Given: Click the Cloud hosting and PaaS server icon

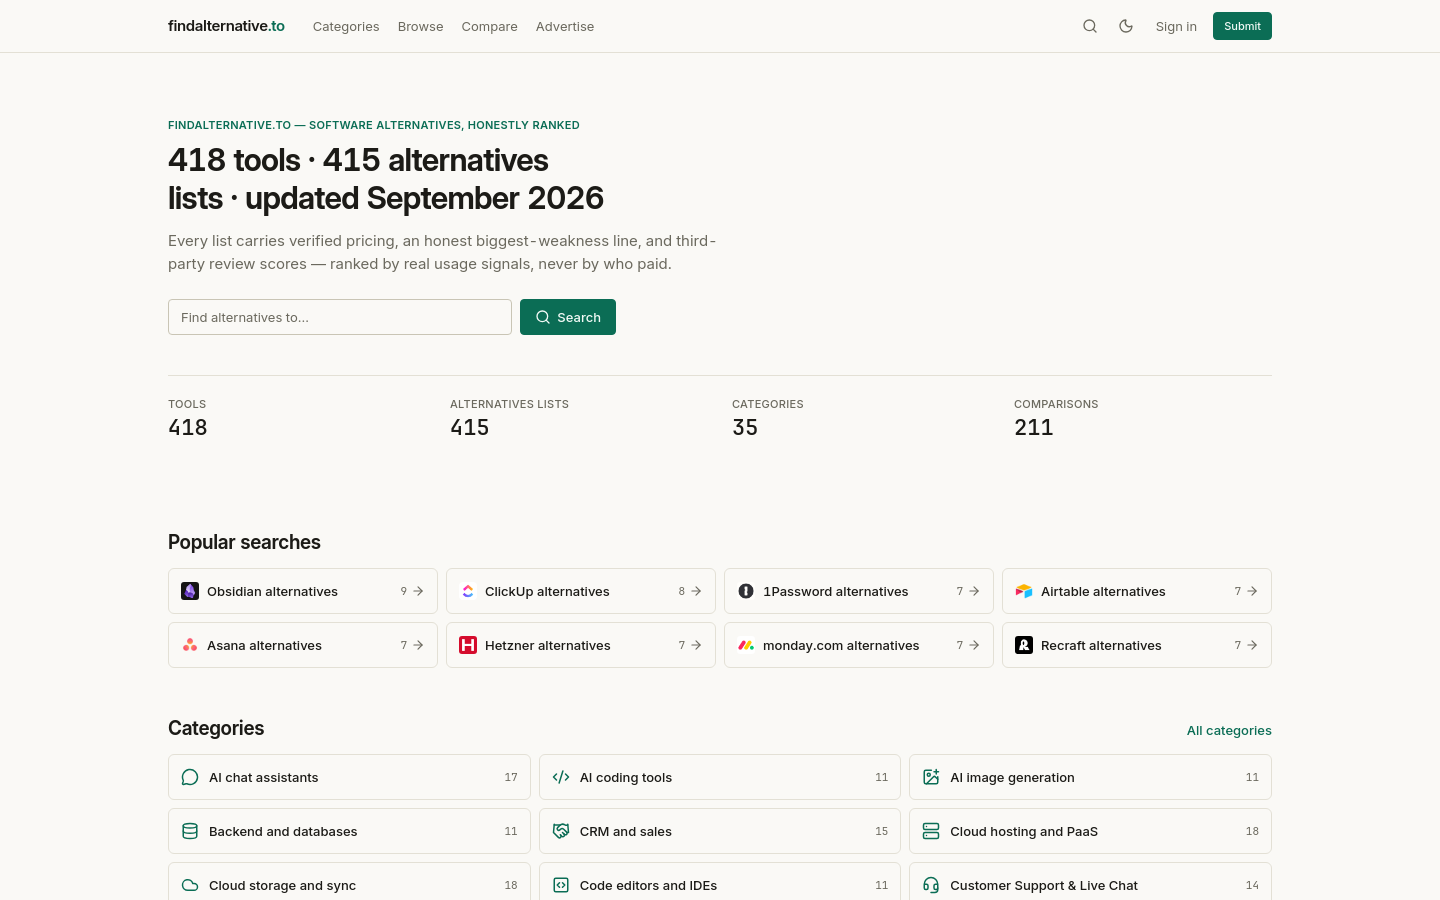Looking at the screenshot, I should pos(931,831).
